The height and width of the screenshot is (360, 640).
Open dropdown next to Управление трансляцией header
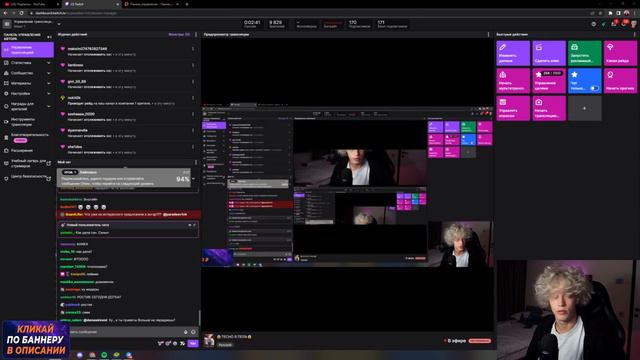click(59, 24)
